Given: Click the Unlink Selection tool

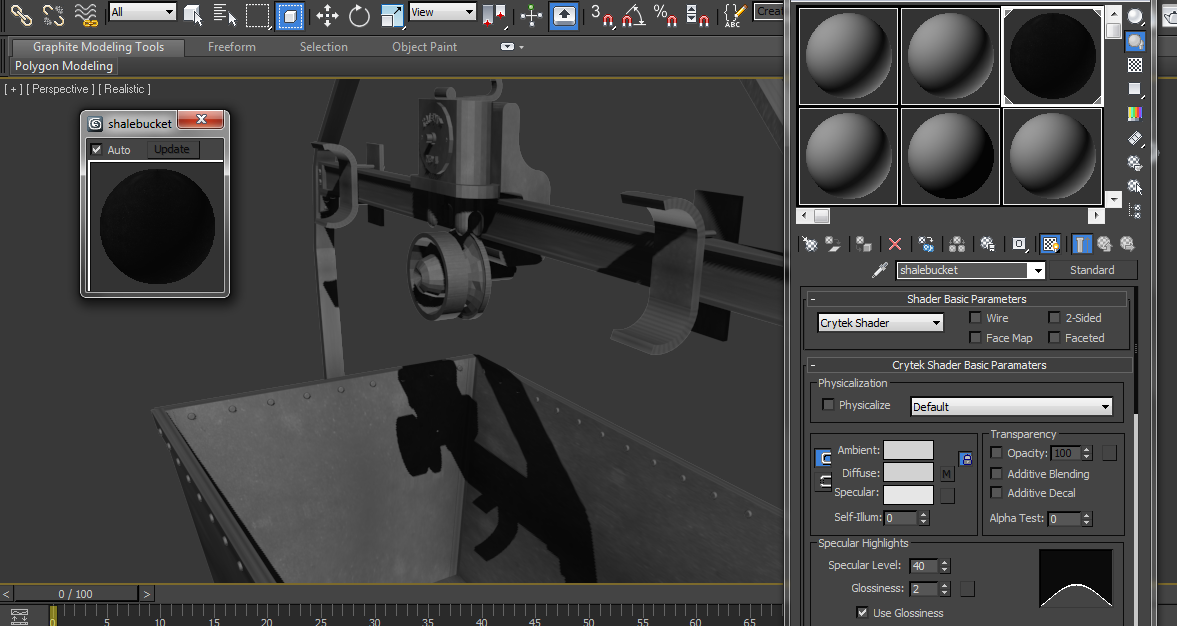Looking at the screenshot, I should (x=53, y=14).
